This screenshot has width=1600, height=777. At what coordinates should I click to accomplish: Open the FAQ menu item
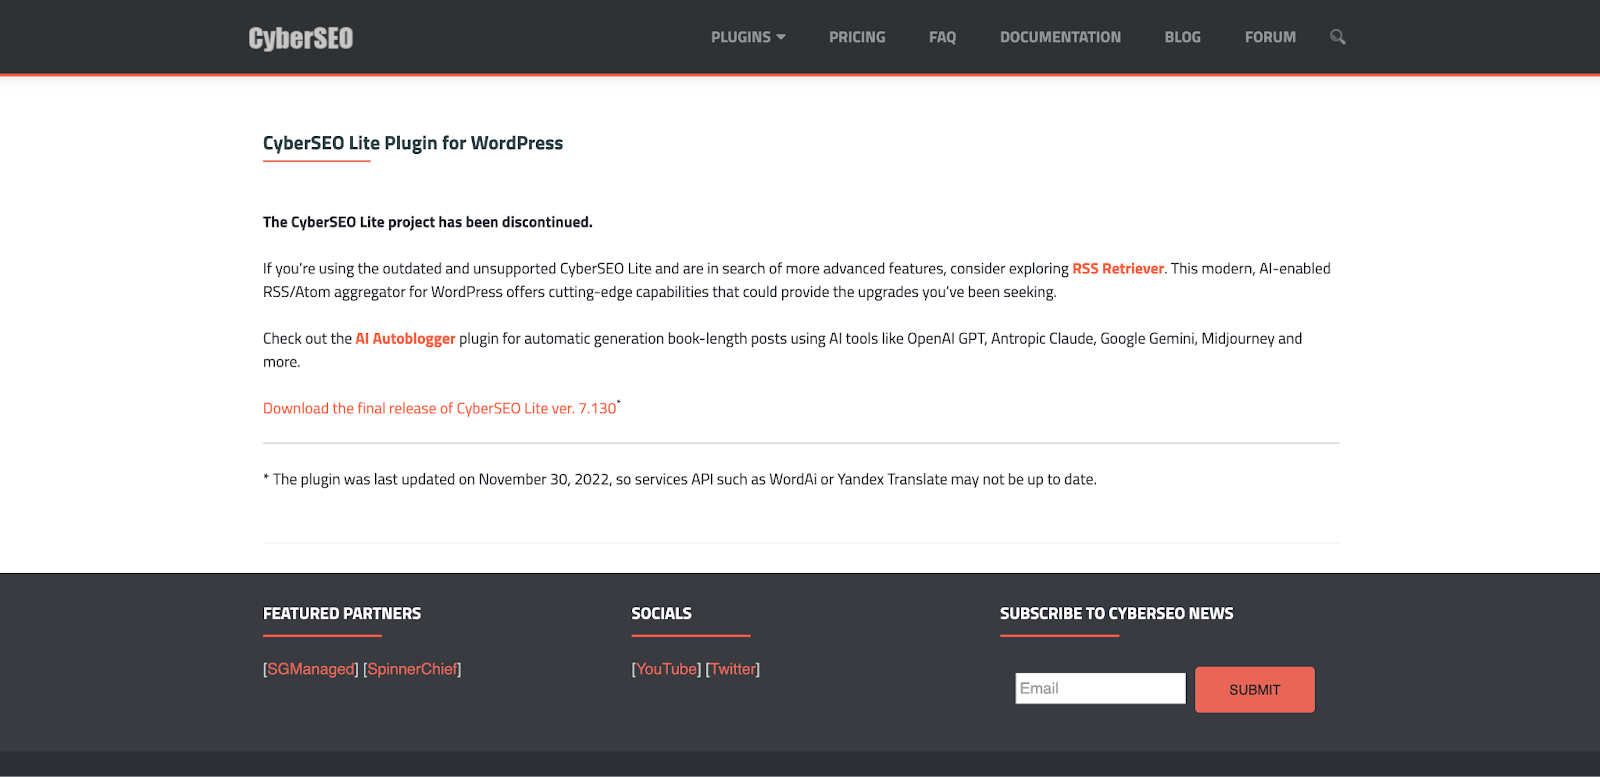(x=942, y=37)
